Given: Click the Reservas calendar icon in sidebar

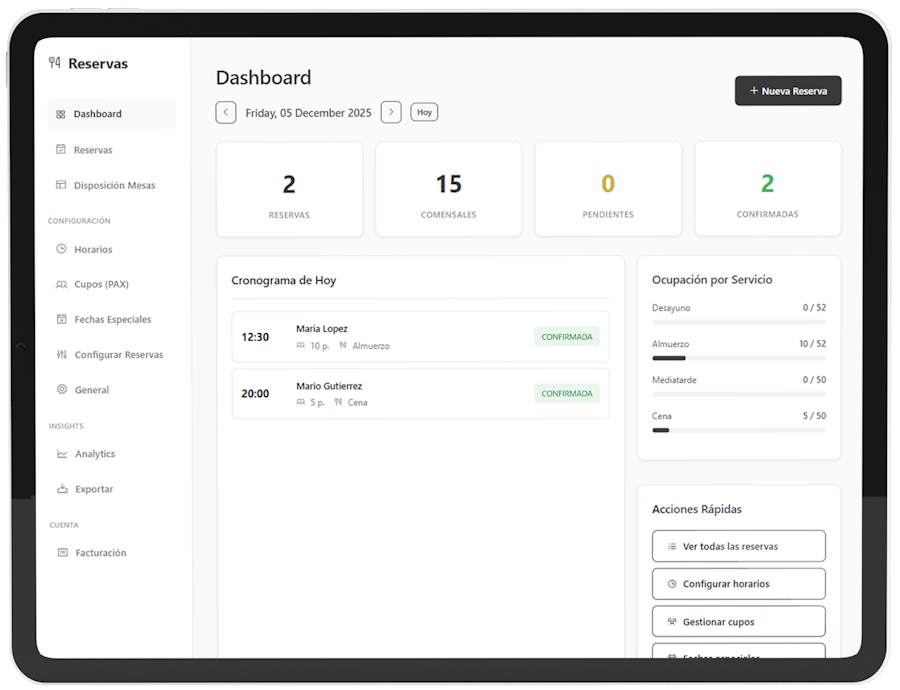Looking at the screenshot, I should click(x=61, y=150).
